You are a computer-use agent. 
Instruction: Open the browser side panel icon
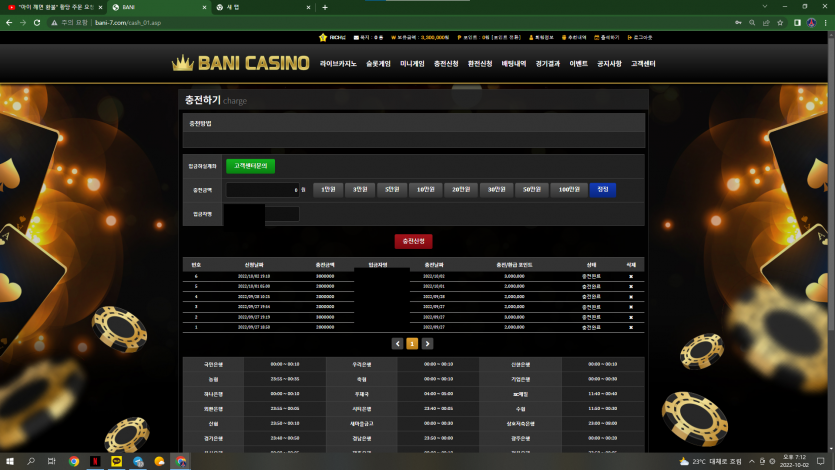click(x=797, y=23)
